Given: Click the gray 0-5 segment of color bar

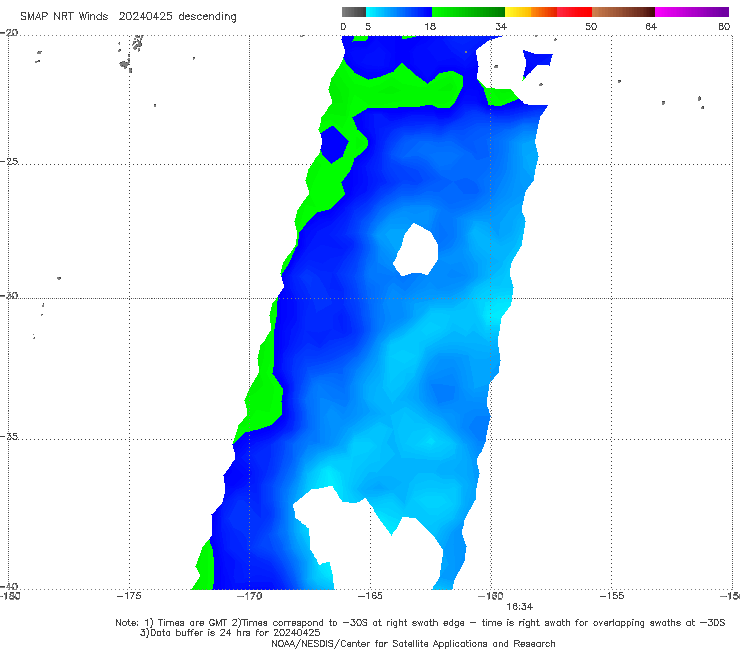Looking at the screenshot, I should pyautogui.click(x=354, y=12).
